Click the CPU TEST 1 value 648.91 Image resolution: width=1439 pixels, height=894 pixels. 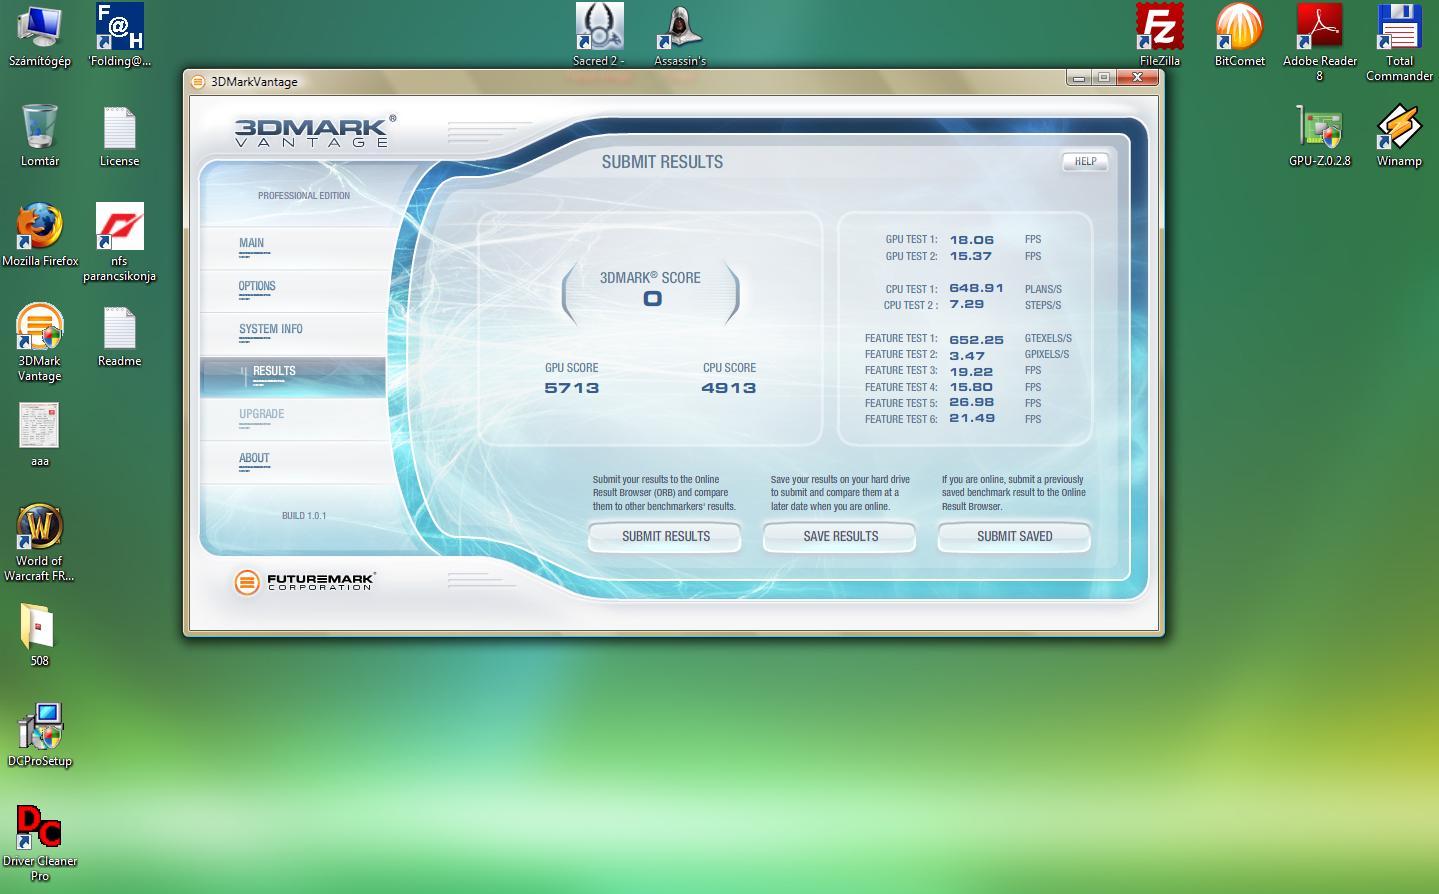[x=976, y=288]
